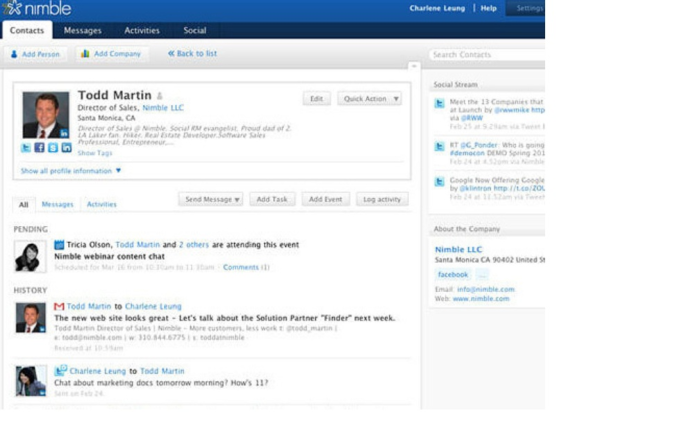Open @klintron link in social stream
700x438 pixels.
475,188
